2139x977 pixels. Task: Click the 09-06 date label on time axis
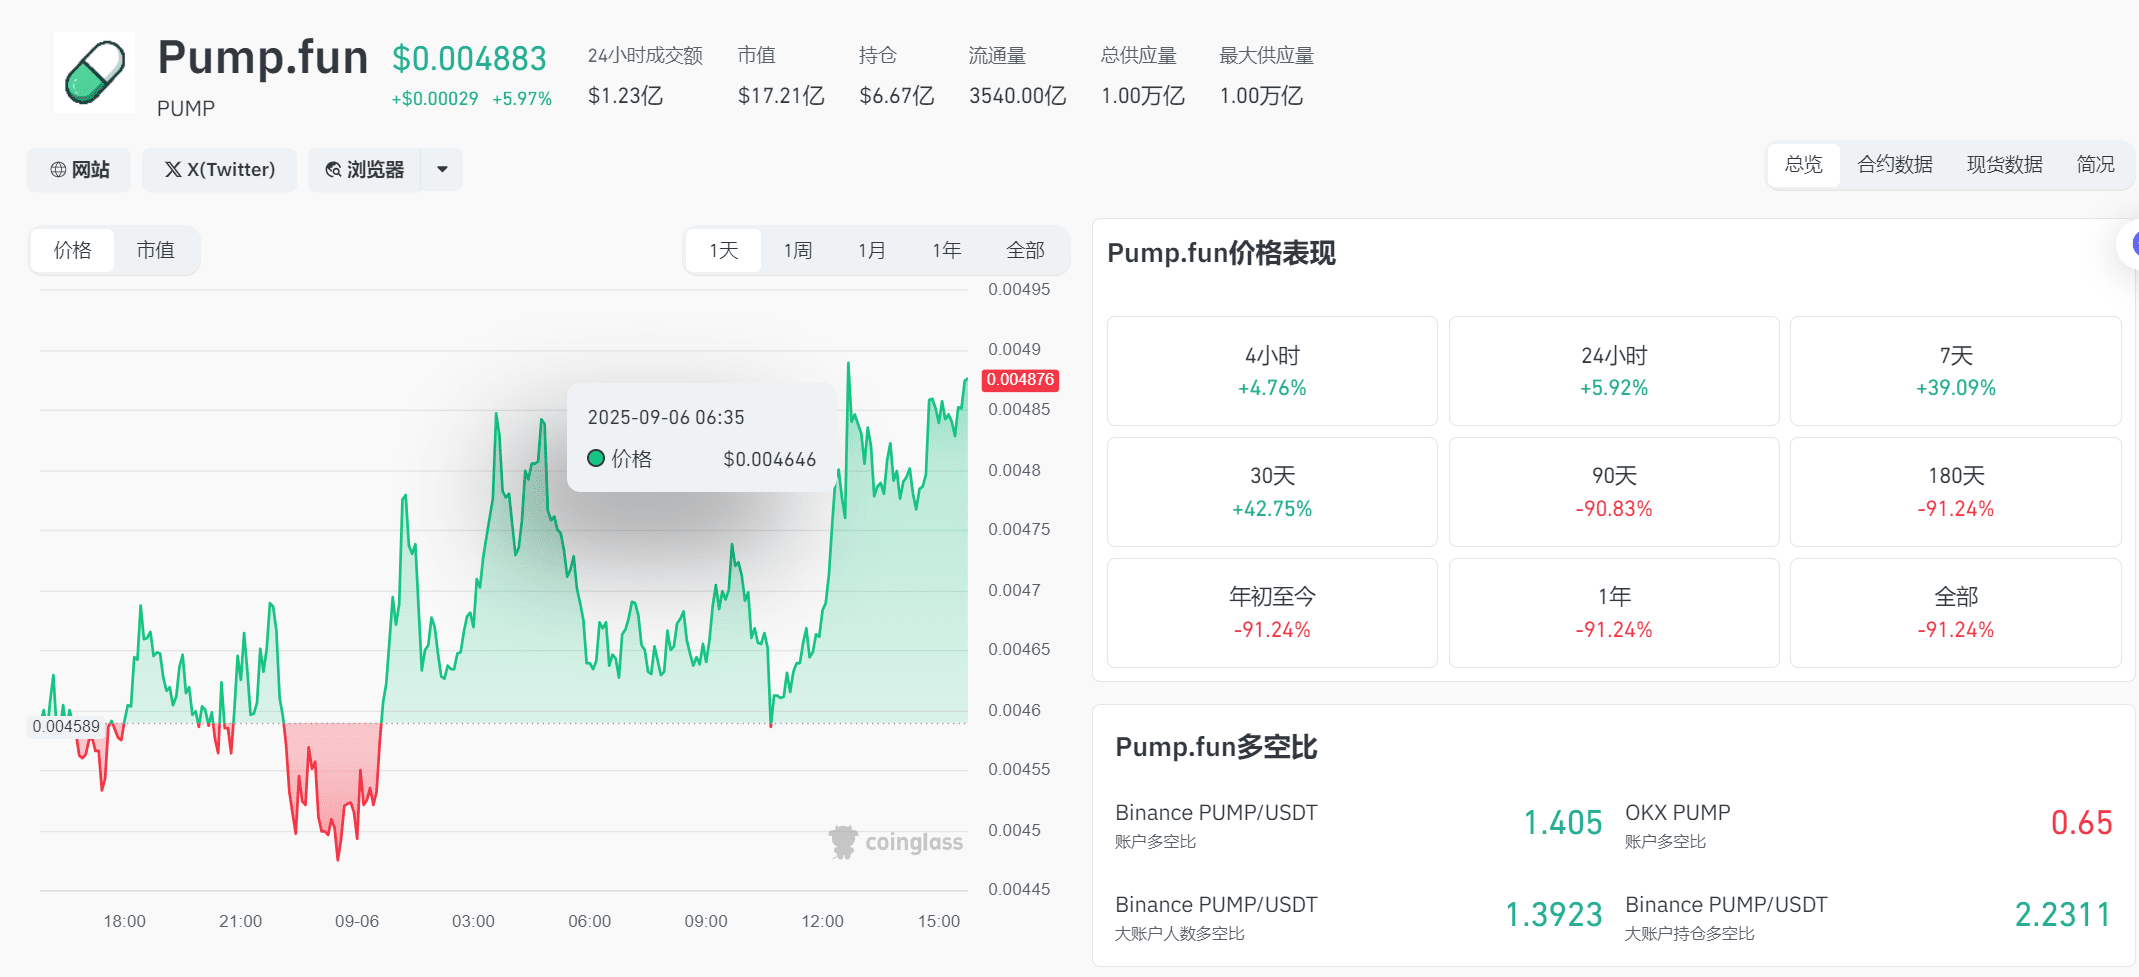coord(357,921)
